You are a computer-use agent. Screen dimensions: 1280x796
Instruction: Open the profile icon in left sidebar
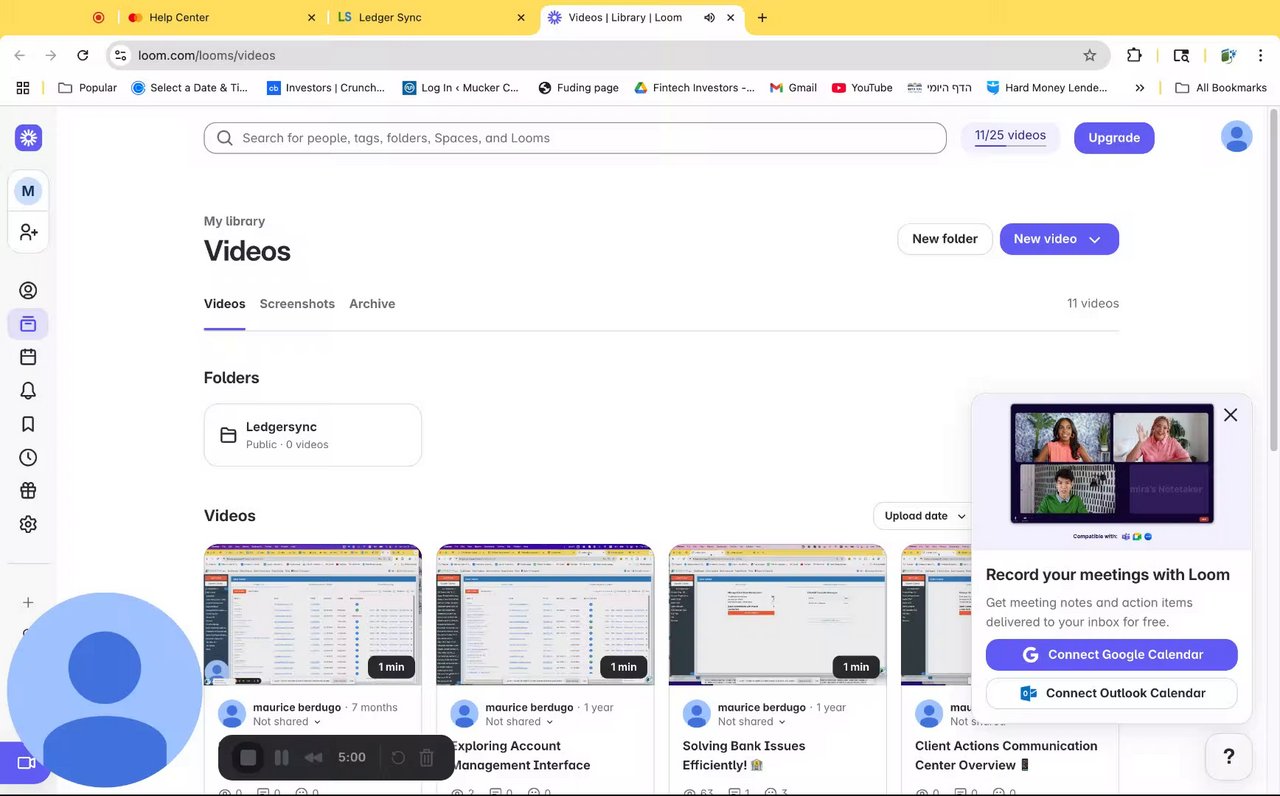pos(28,291)
